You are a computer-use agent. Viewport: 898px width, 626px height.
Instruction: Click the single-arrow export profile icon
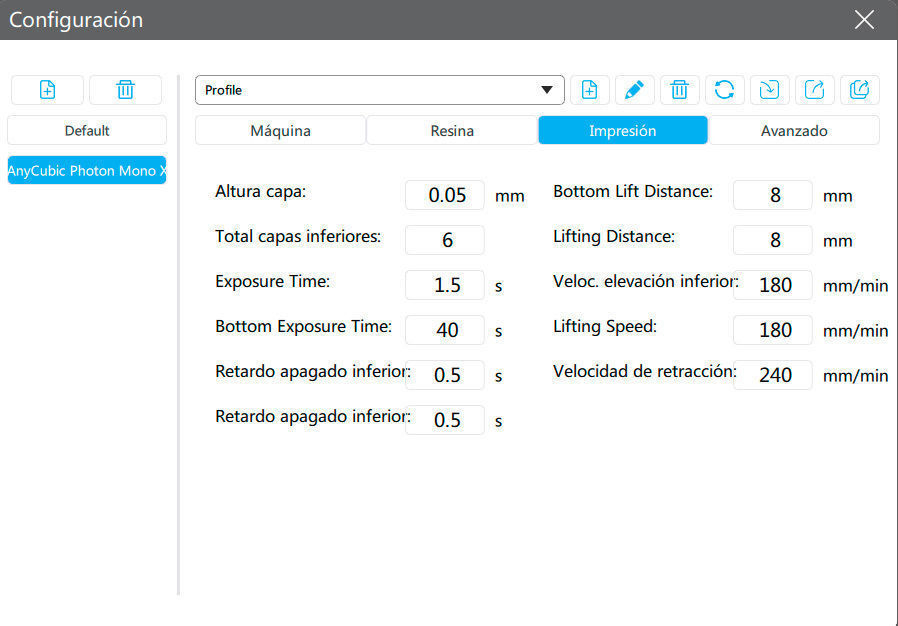(x=814, y=90)
